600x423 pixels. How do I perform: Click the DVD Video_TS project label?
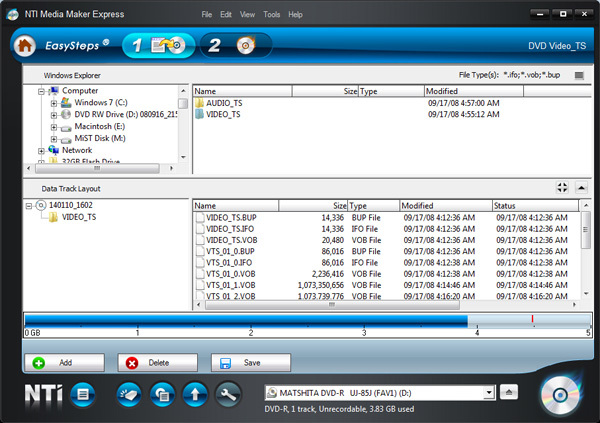[x=557, y=46]
